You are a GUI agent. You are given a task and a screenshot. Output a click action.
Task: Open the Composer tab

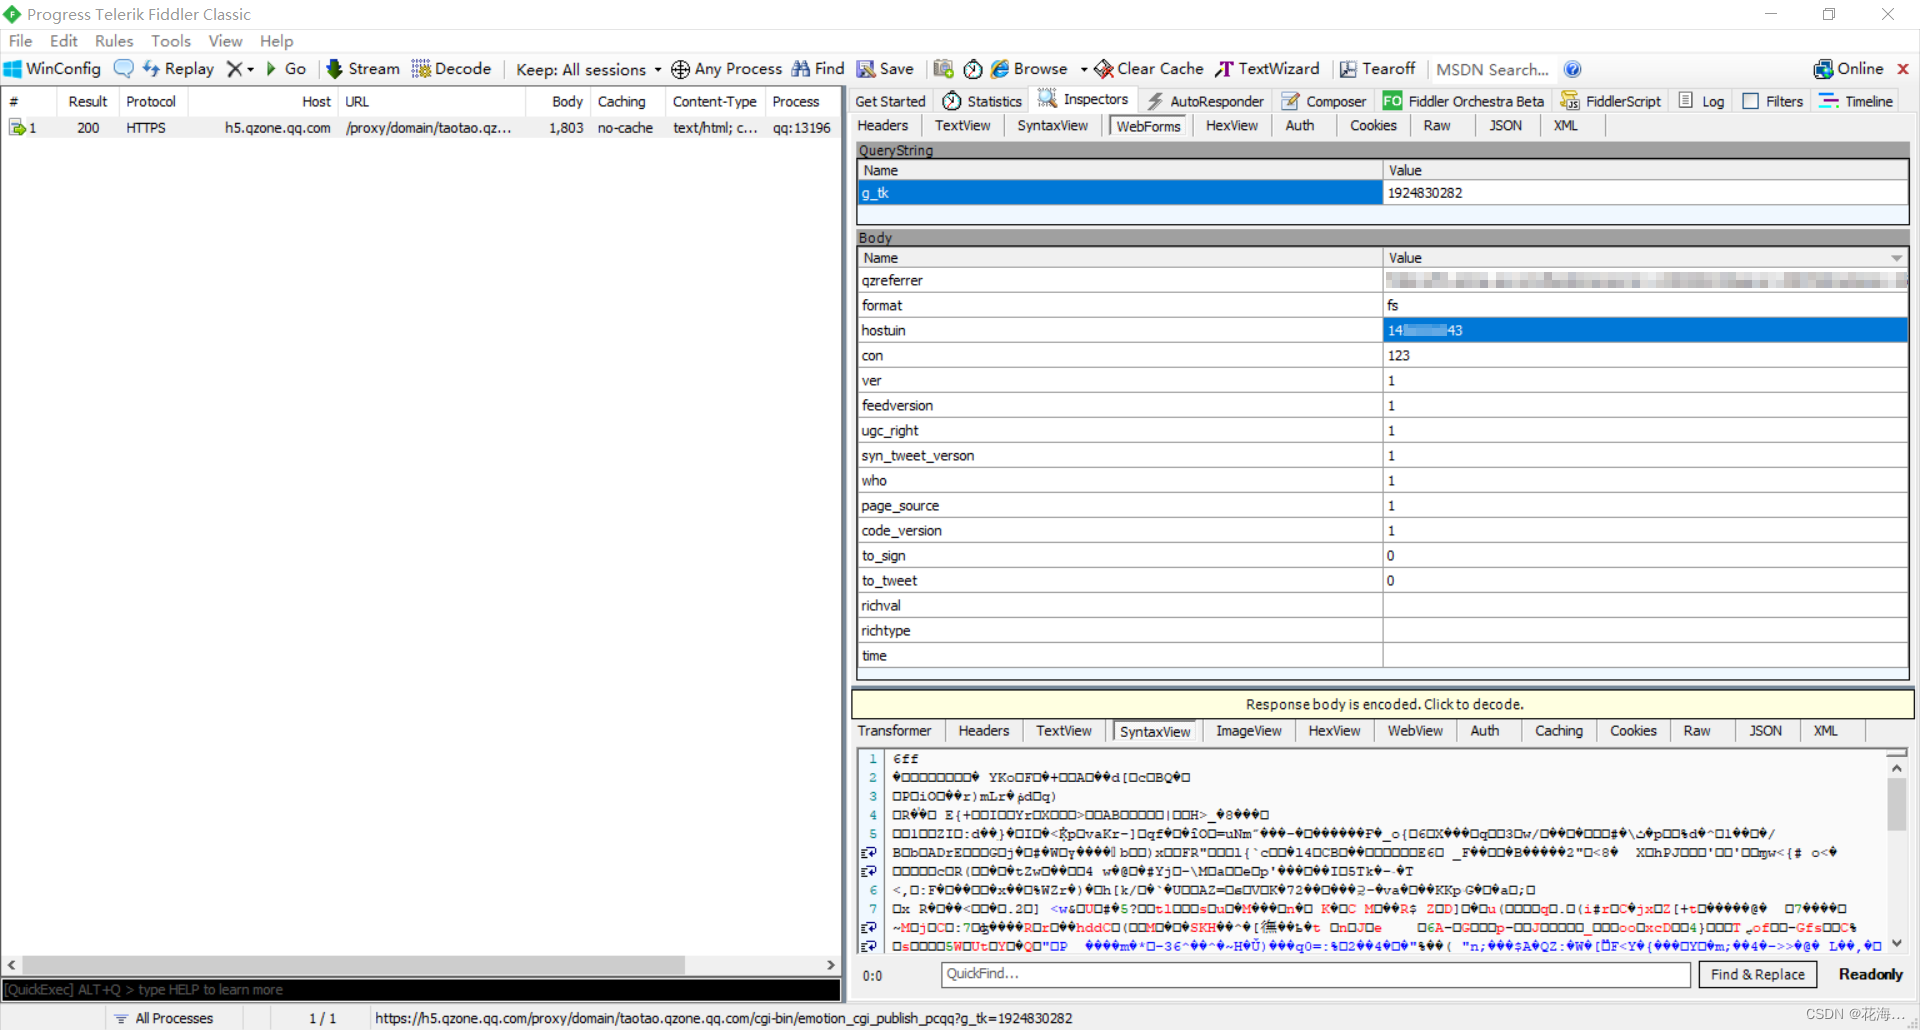1324,101
